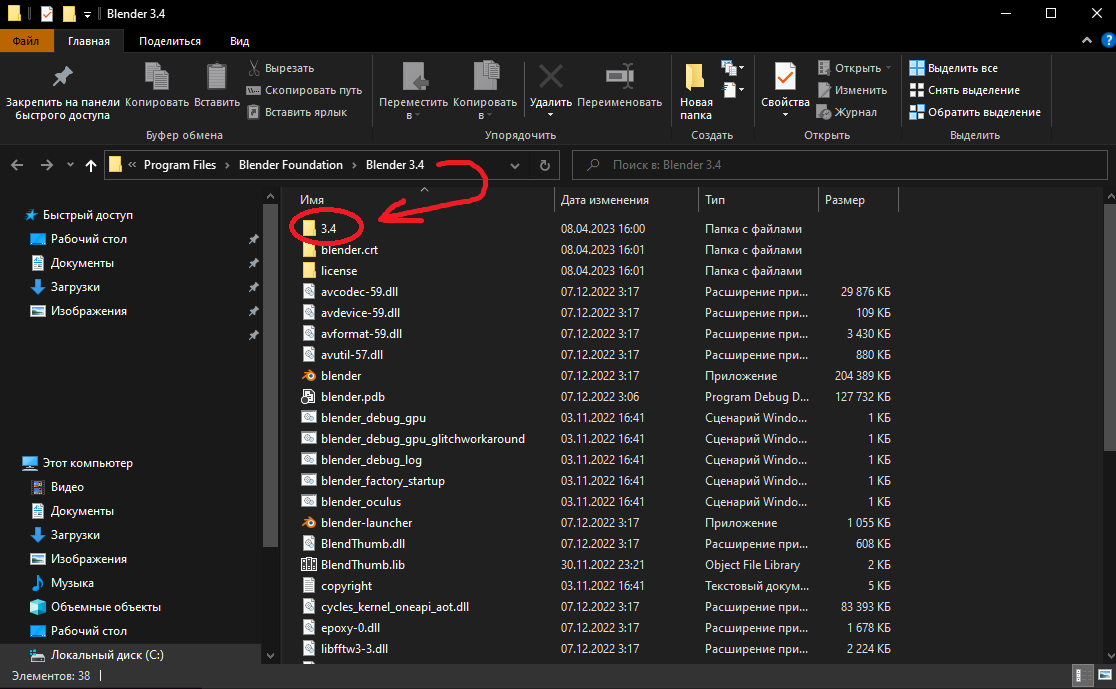
Task: Select the blender.crt folder
Action: pos(349,250)
